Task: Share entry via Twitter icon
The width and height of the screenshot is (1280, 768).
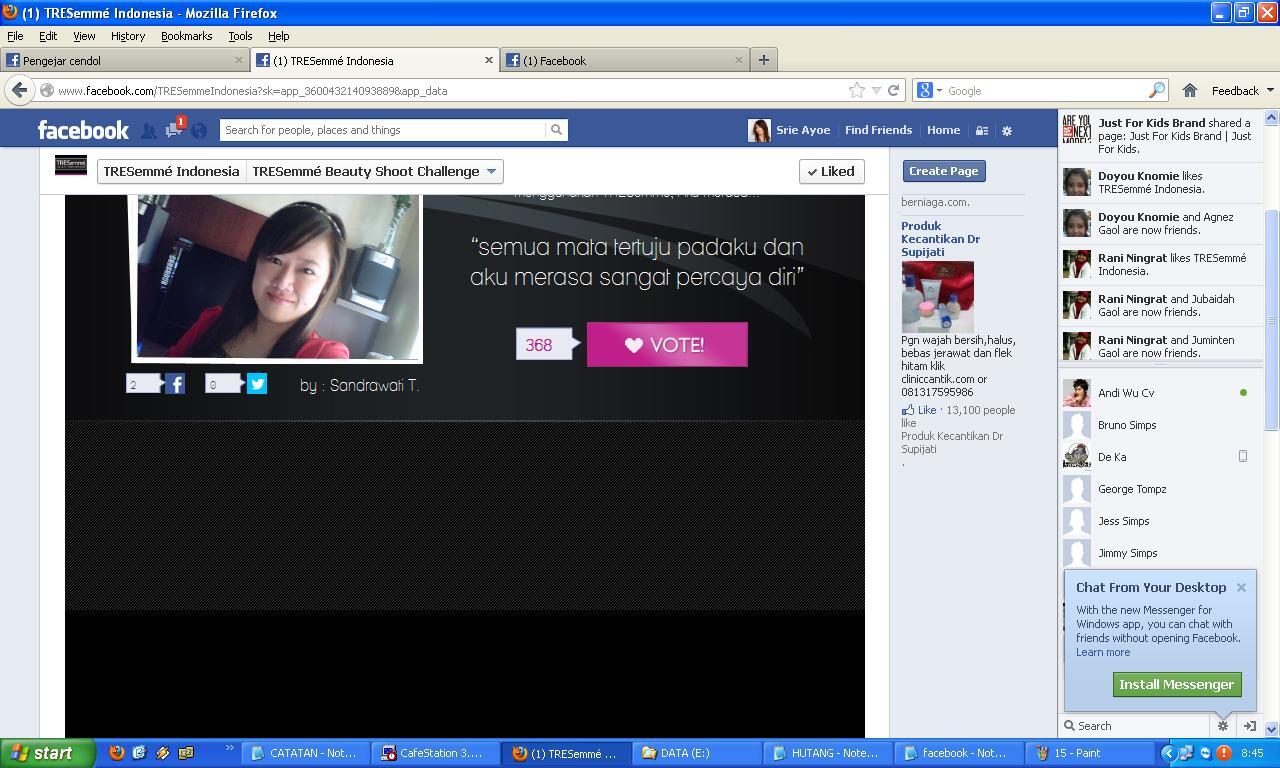Action: pyautogui.click(x=257, y=383)
